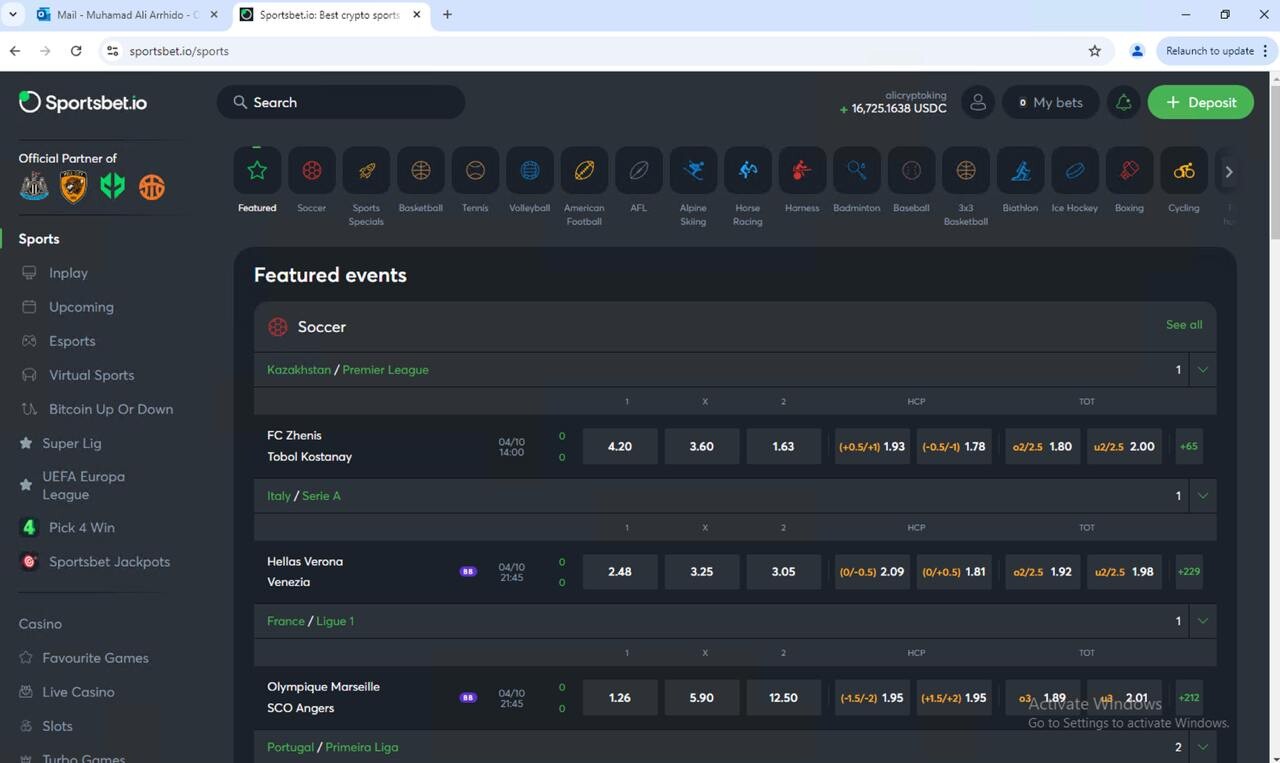Select the Cycling sport icon
This screenshot has height=763, width=1280.
1184,171
